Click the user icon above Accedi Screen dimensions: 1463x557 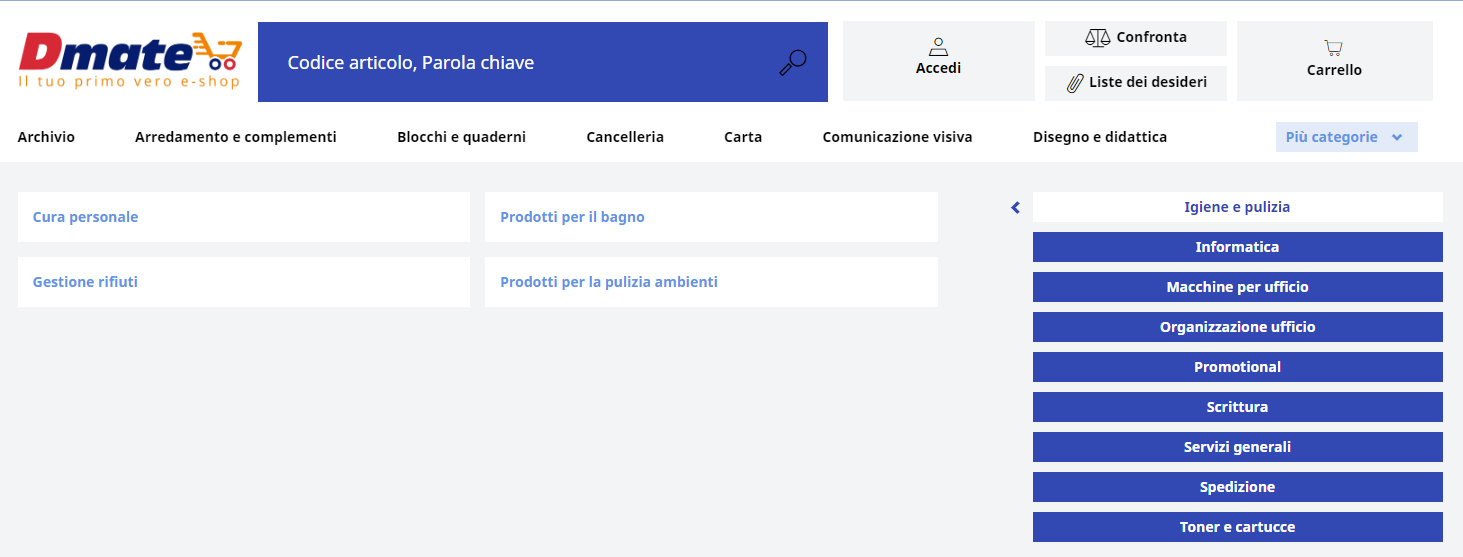click(938, 46)
